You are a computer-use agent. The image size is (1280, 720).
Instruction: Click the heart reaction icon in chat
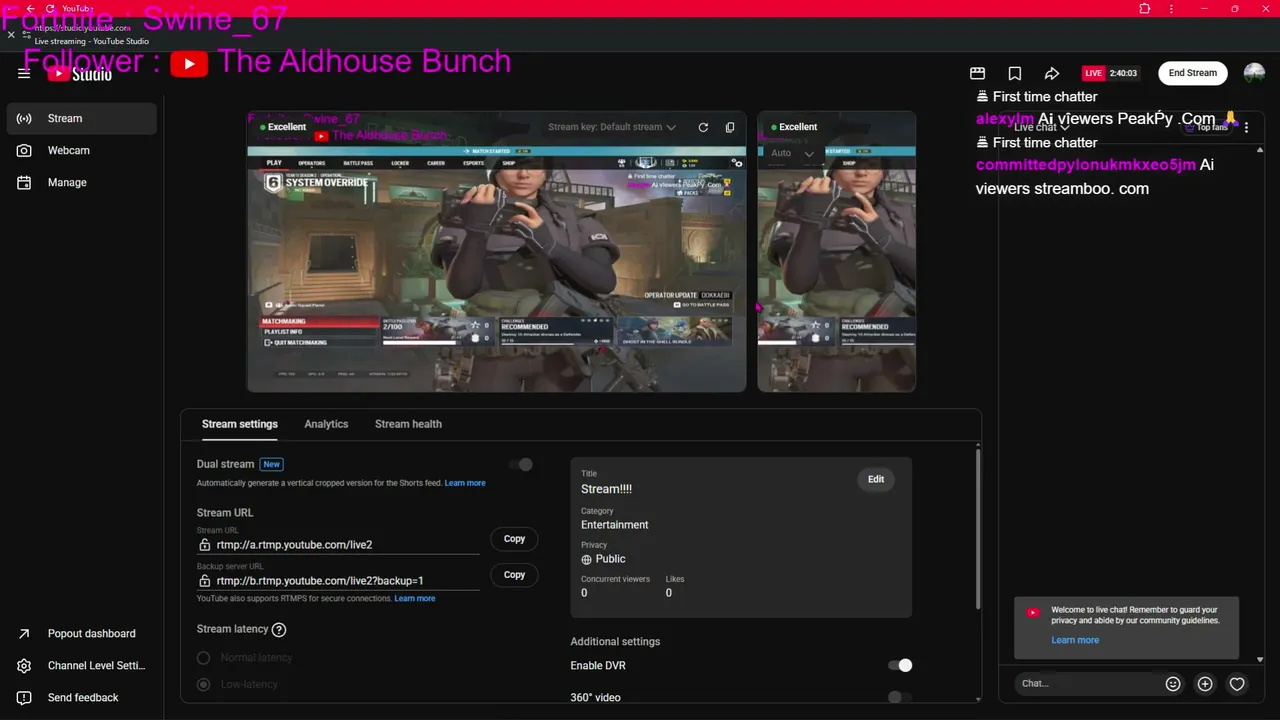pos(1237,684)
